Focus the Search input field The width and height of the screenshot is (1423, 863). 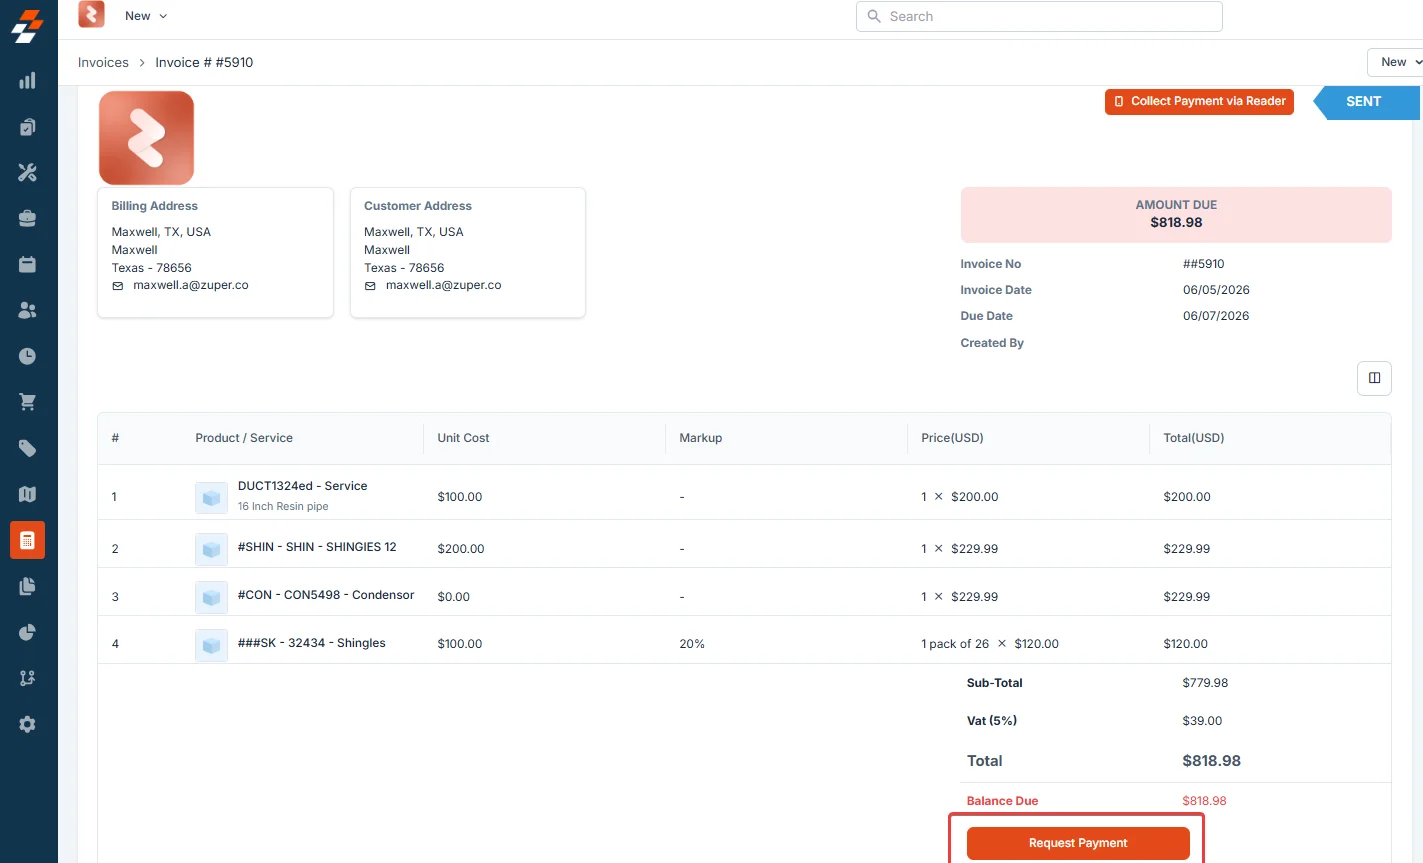[x=1039, y=16]
